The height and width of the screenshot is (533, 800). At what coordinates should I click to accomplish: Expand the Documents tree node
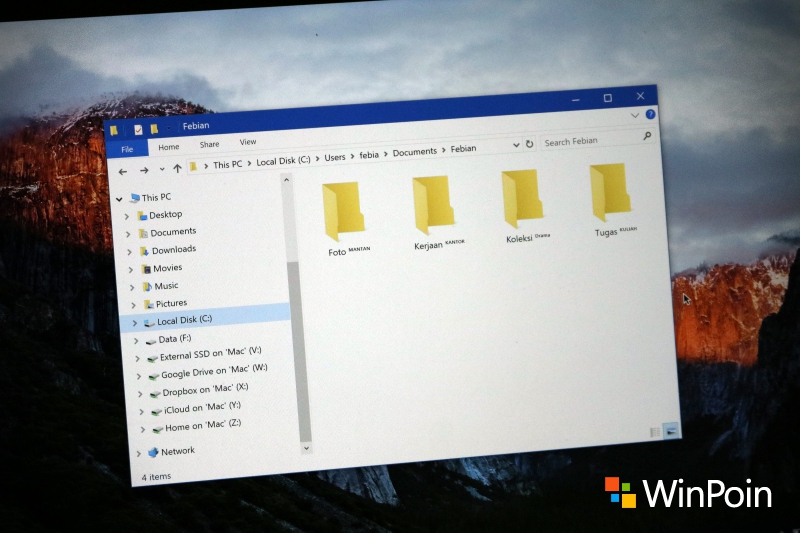point(128,234)
